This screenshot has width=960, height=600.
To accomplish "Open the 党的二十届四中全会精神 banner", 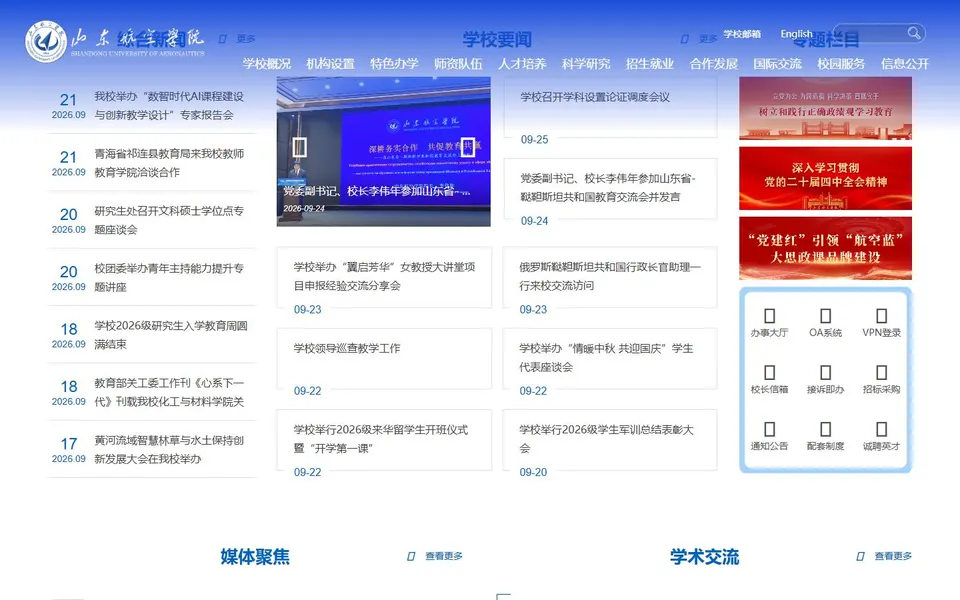I will coord(825,178).
